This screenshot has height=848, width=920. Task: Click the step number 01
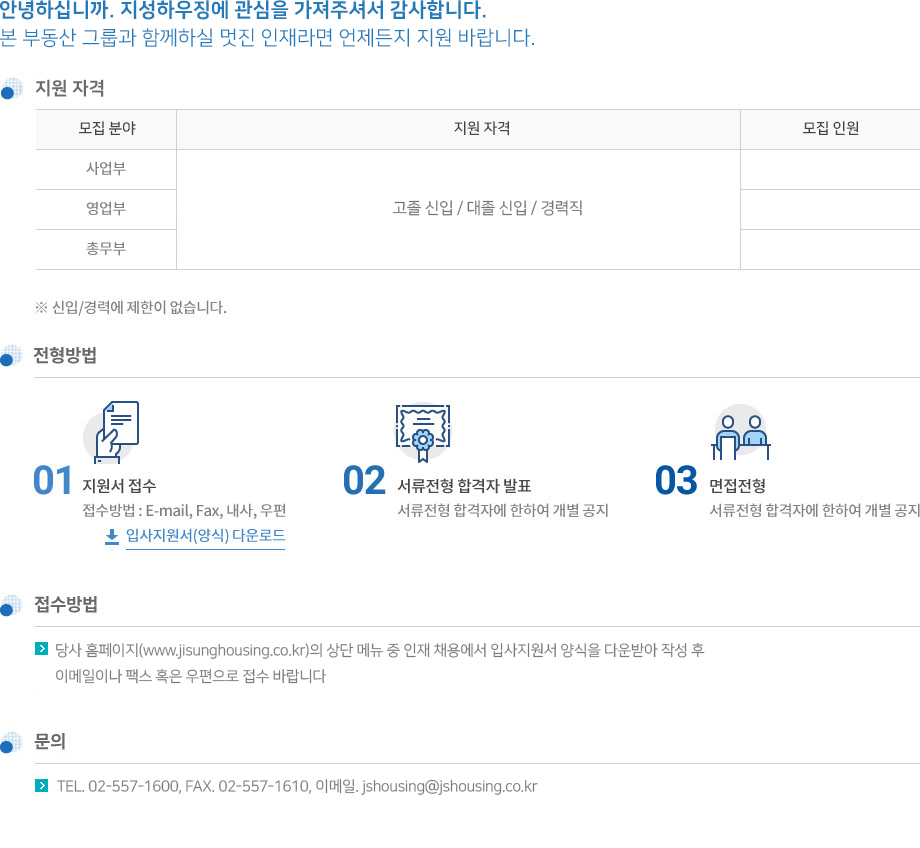pyautogui.click(x=53, y=480)
